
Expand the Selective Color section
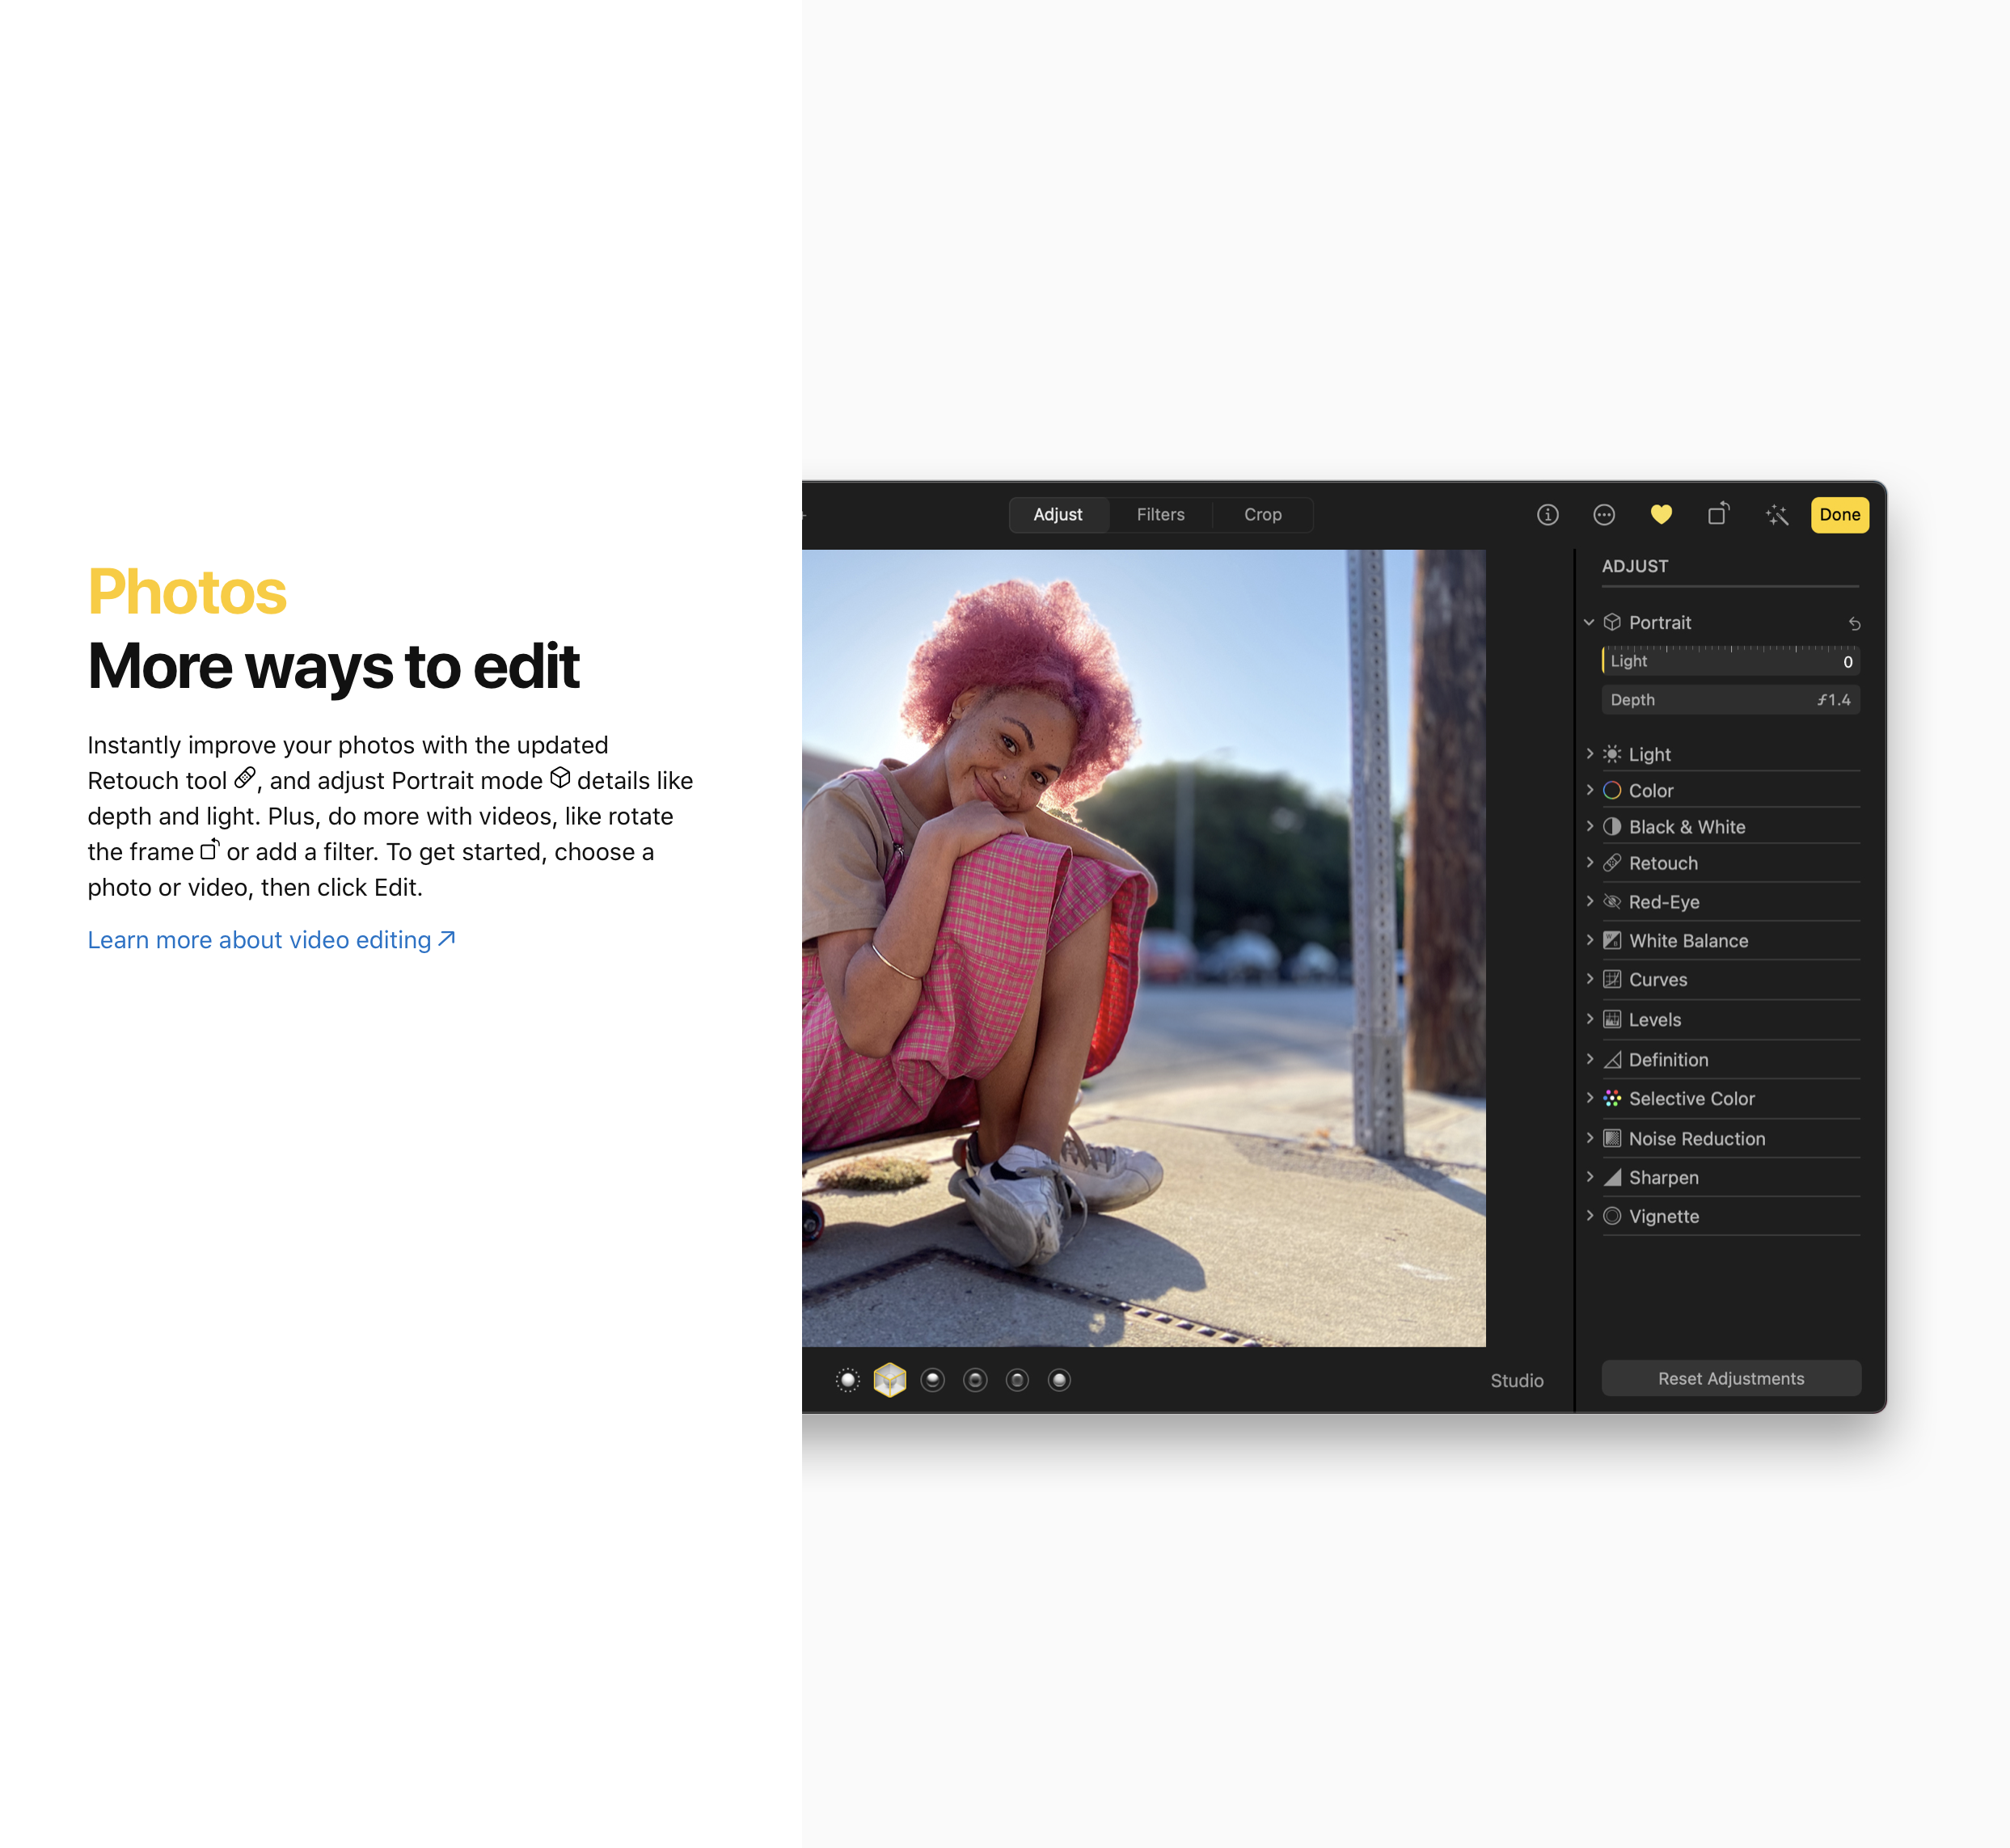(x=1589, y=1098)
